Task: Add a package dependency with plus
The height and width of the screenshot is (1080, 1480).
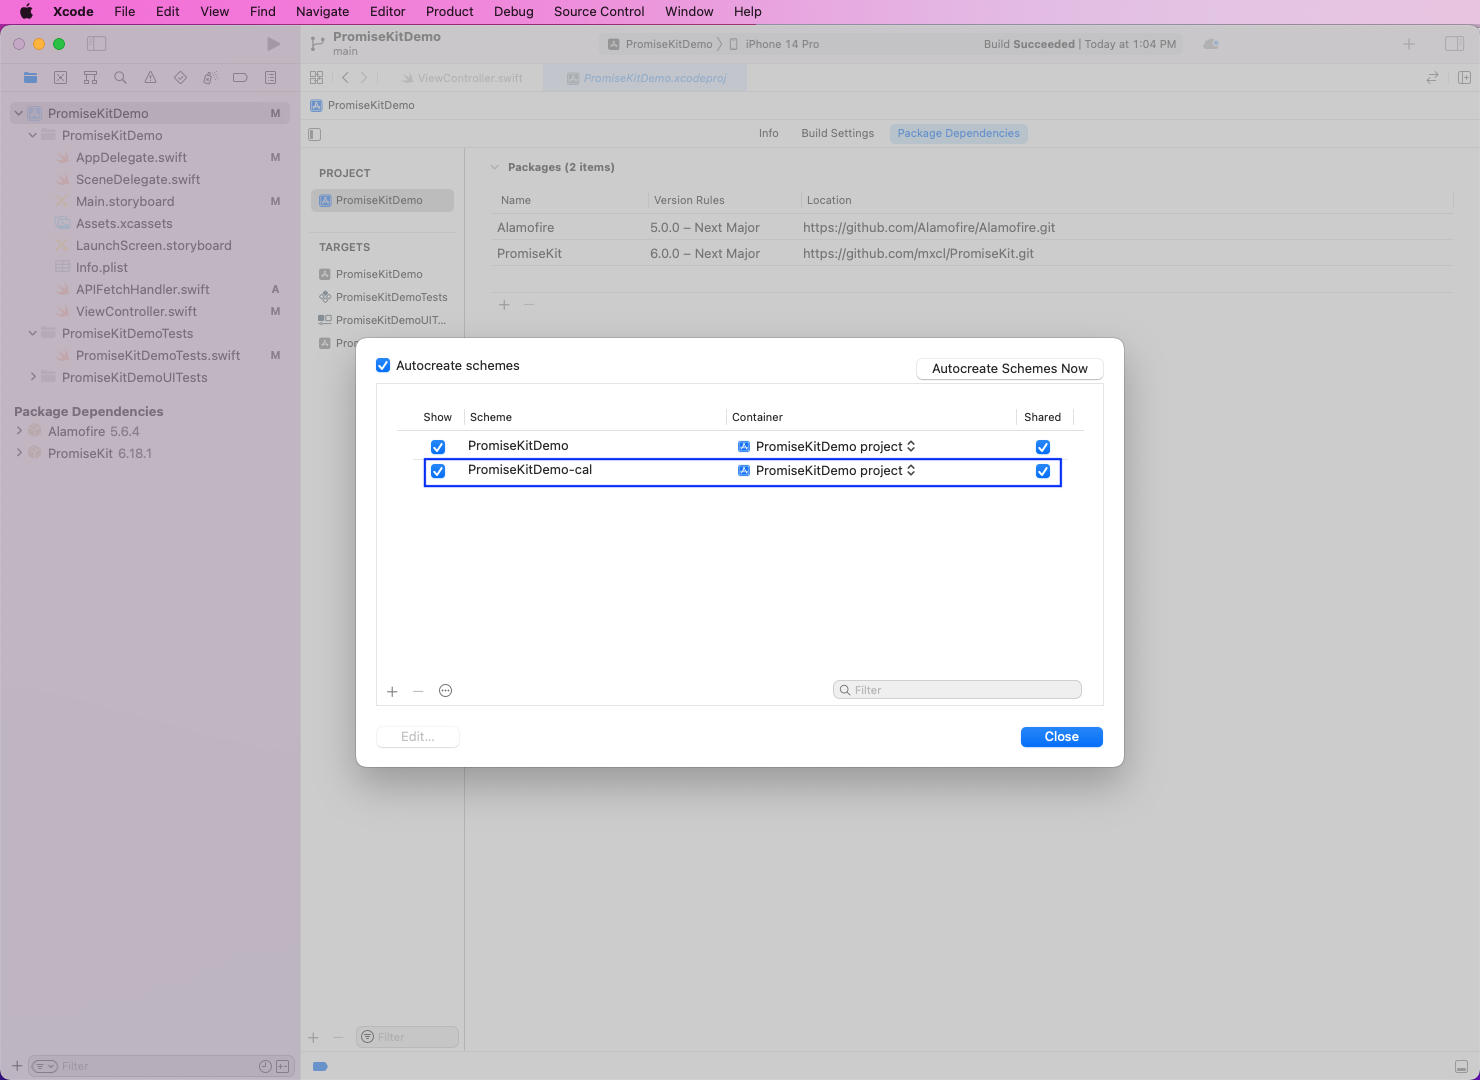Action: (504, 305)
